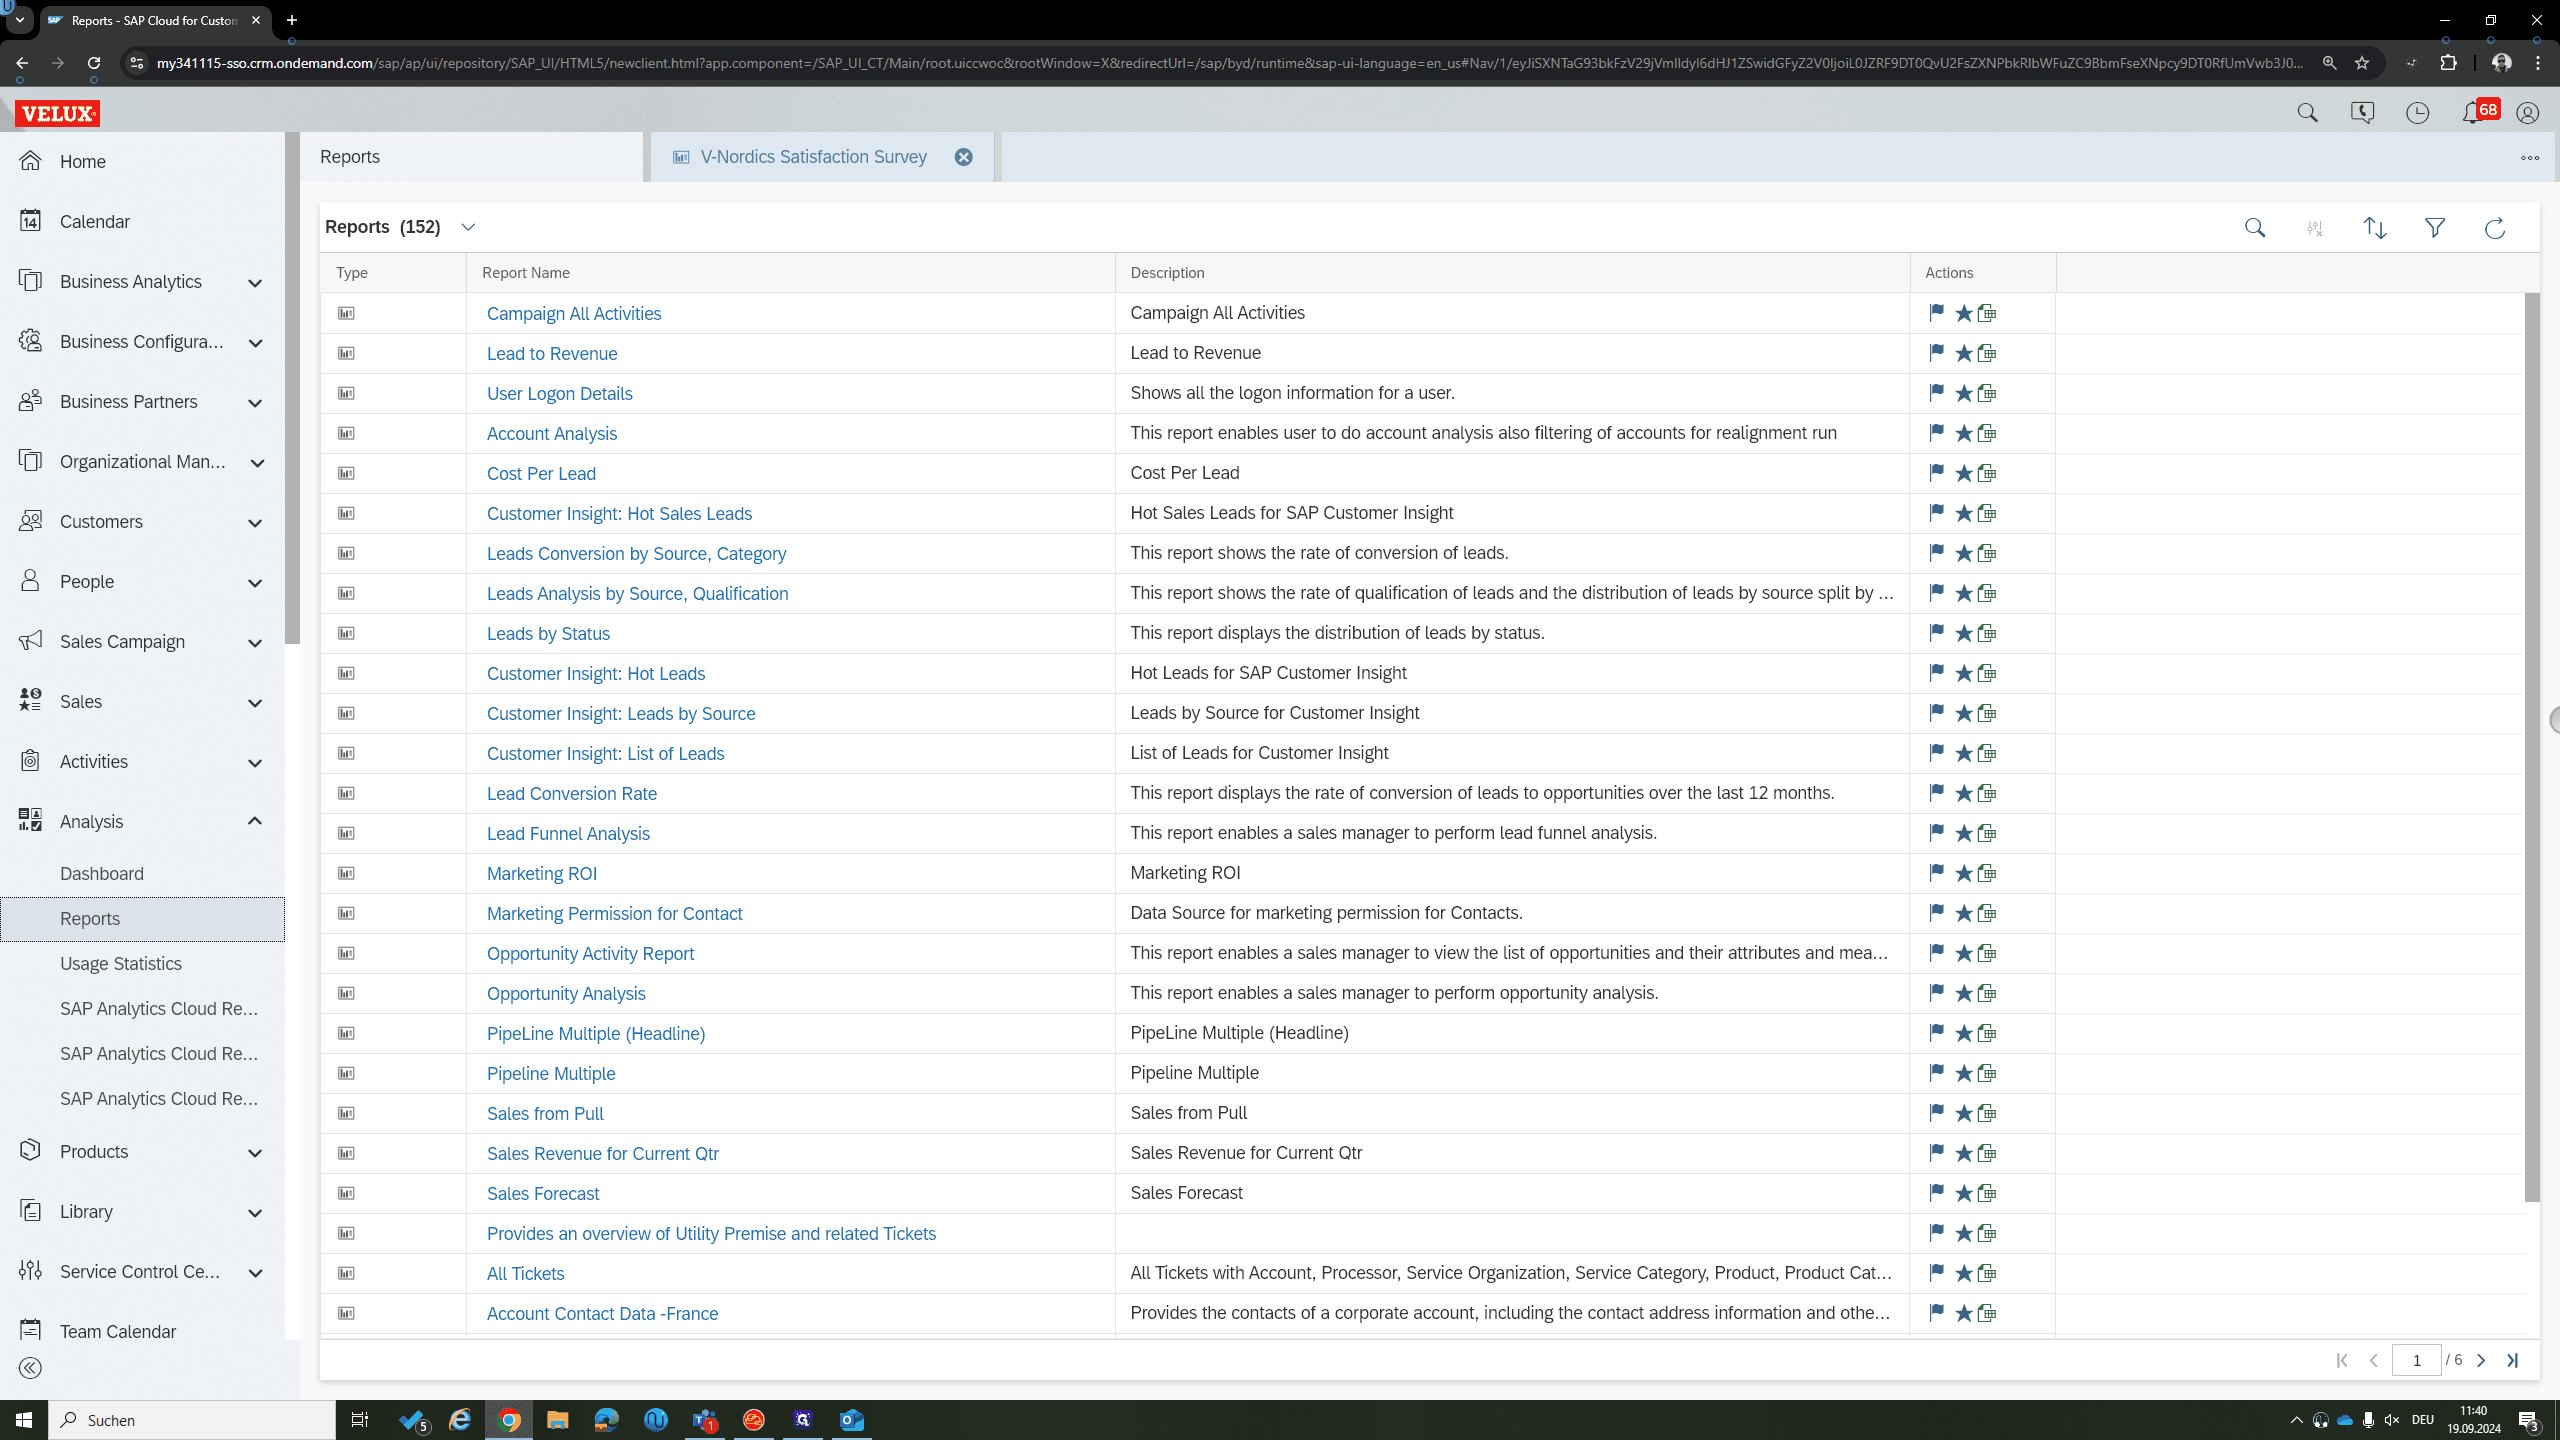Reload the browser page
This screenshot has height=1440, width=2560.
coord(94,63)
